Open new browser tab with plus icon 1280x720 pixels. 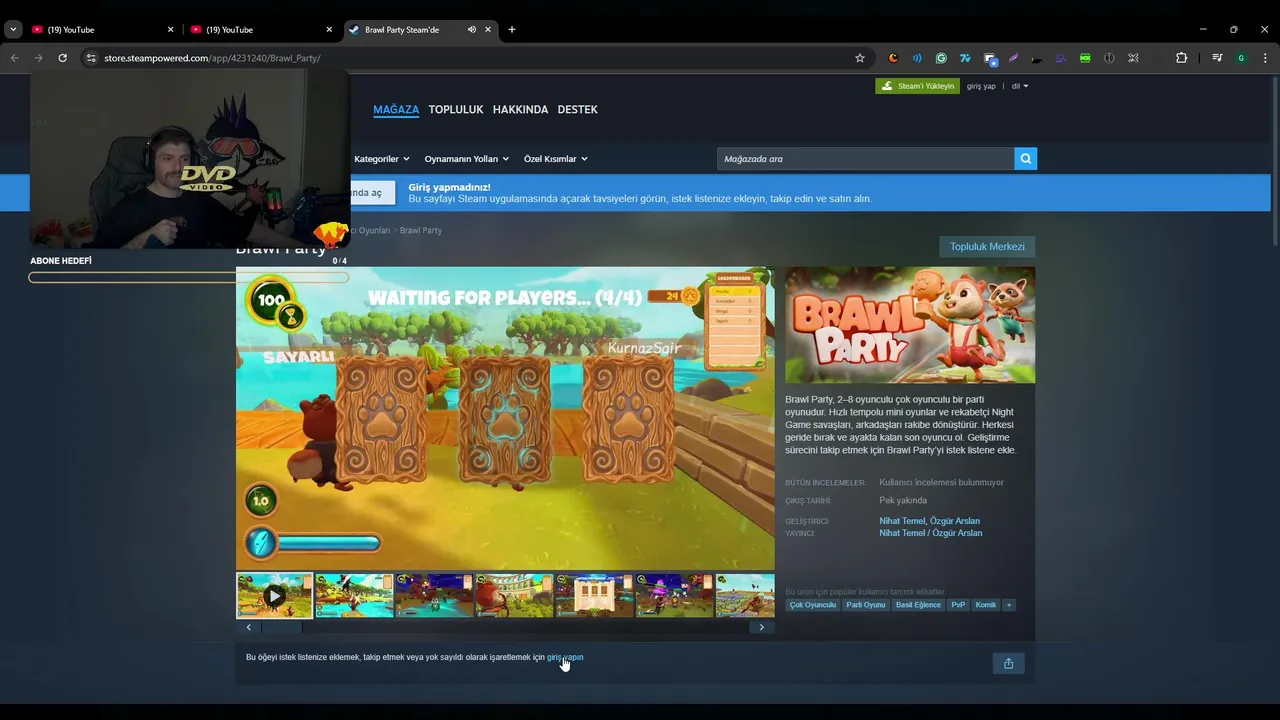tap(512, 29)
